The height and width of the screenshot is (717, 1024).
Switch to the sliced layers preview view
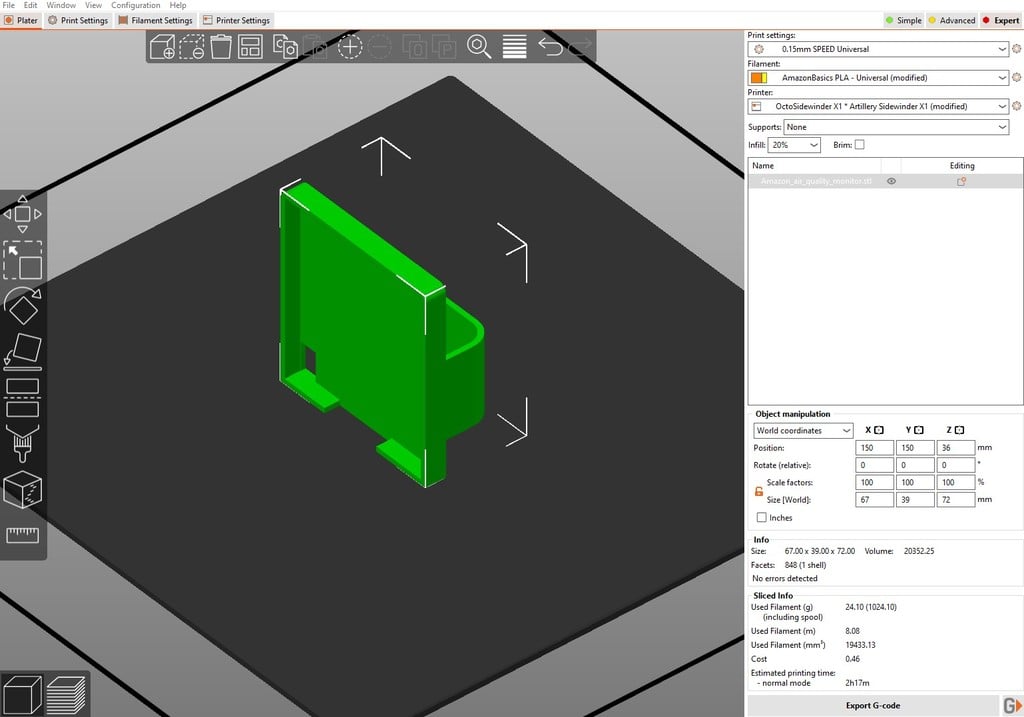coord(67,694)
